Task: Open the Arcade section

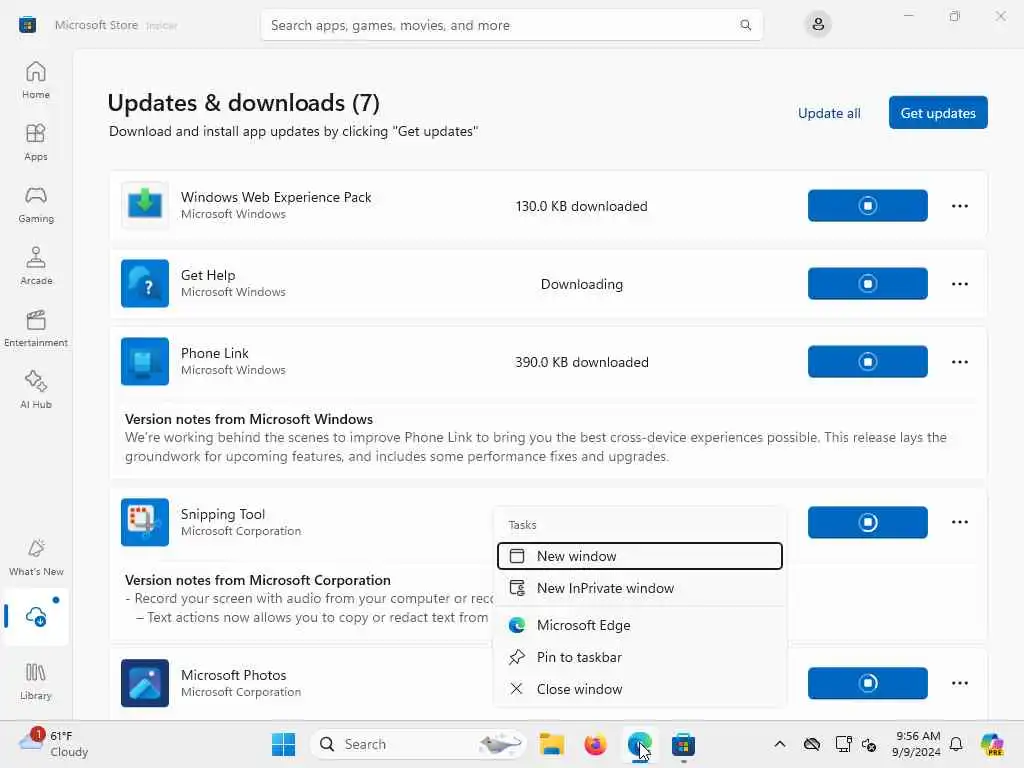Action: (x=36, y=266)
